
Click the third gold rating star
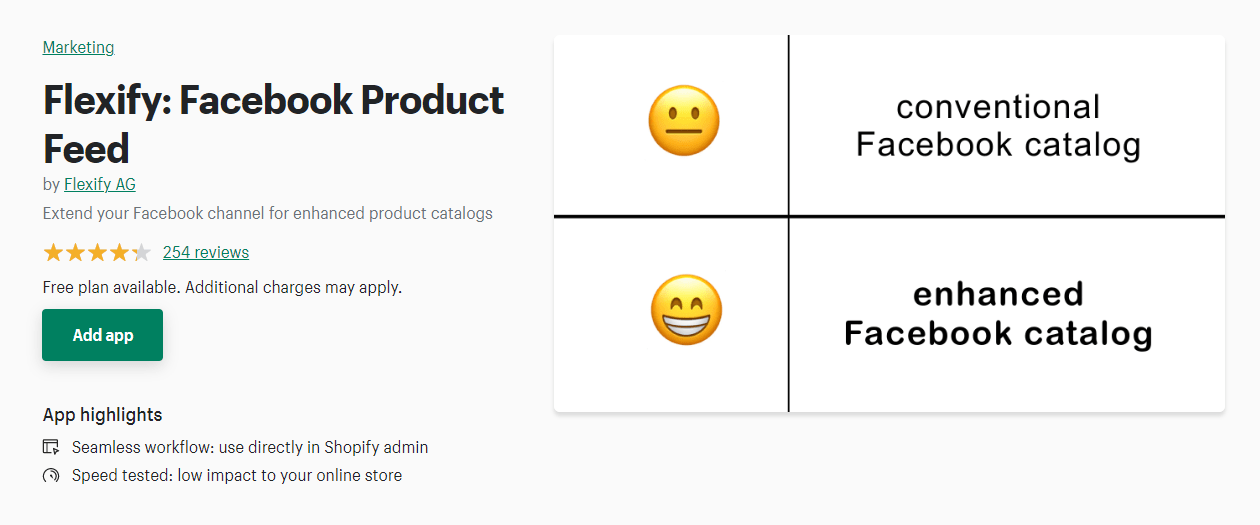(x=97, y=252)
